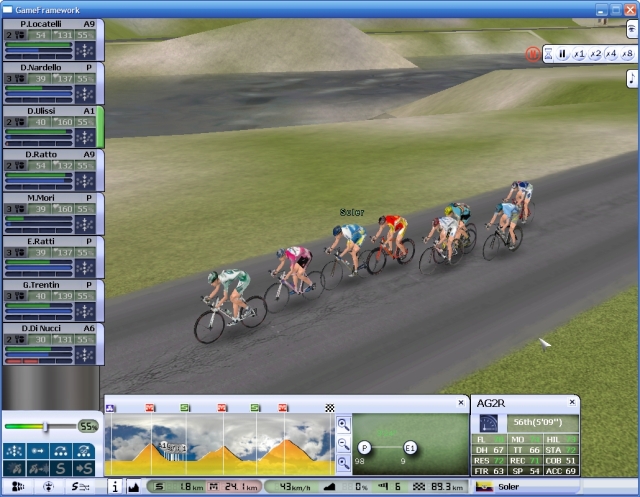Click the team riders icon at bottom-left
The width and height of the screenshot is (640, 497).
point(16,487)
